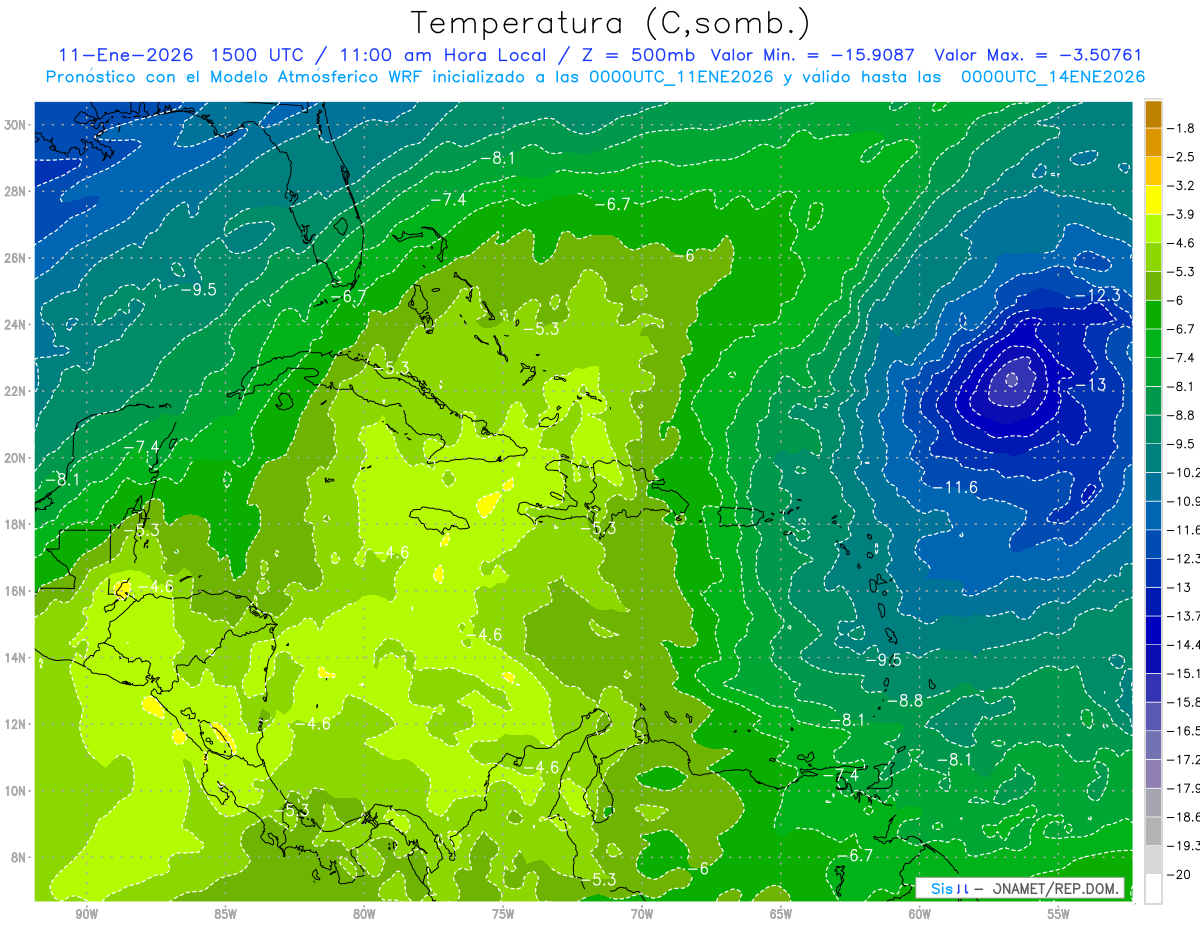
Task: Click the "20N" latitude axis label
Action: [x=17, y=457]
